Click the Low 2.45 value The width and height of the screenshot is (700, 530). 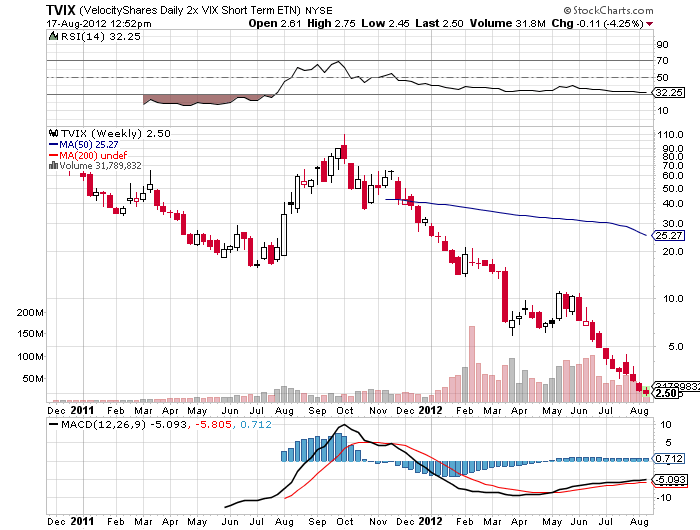pyautogui.click(x=385, y=23)
